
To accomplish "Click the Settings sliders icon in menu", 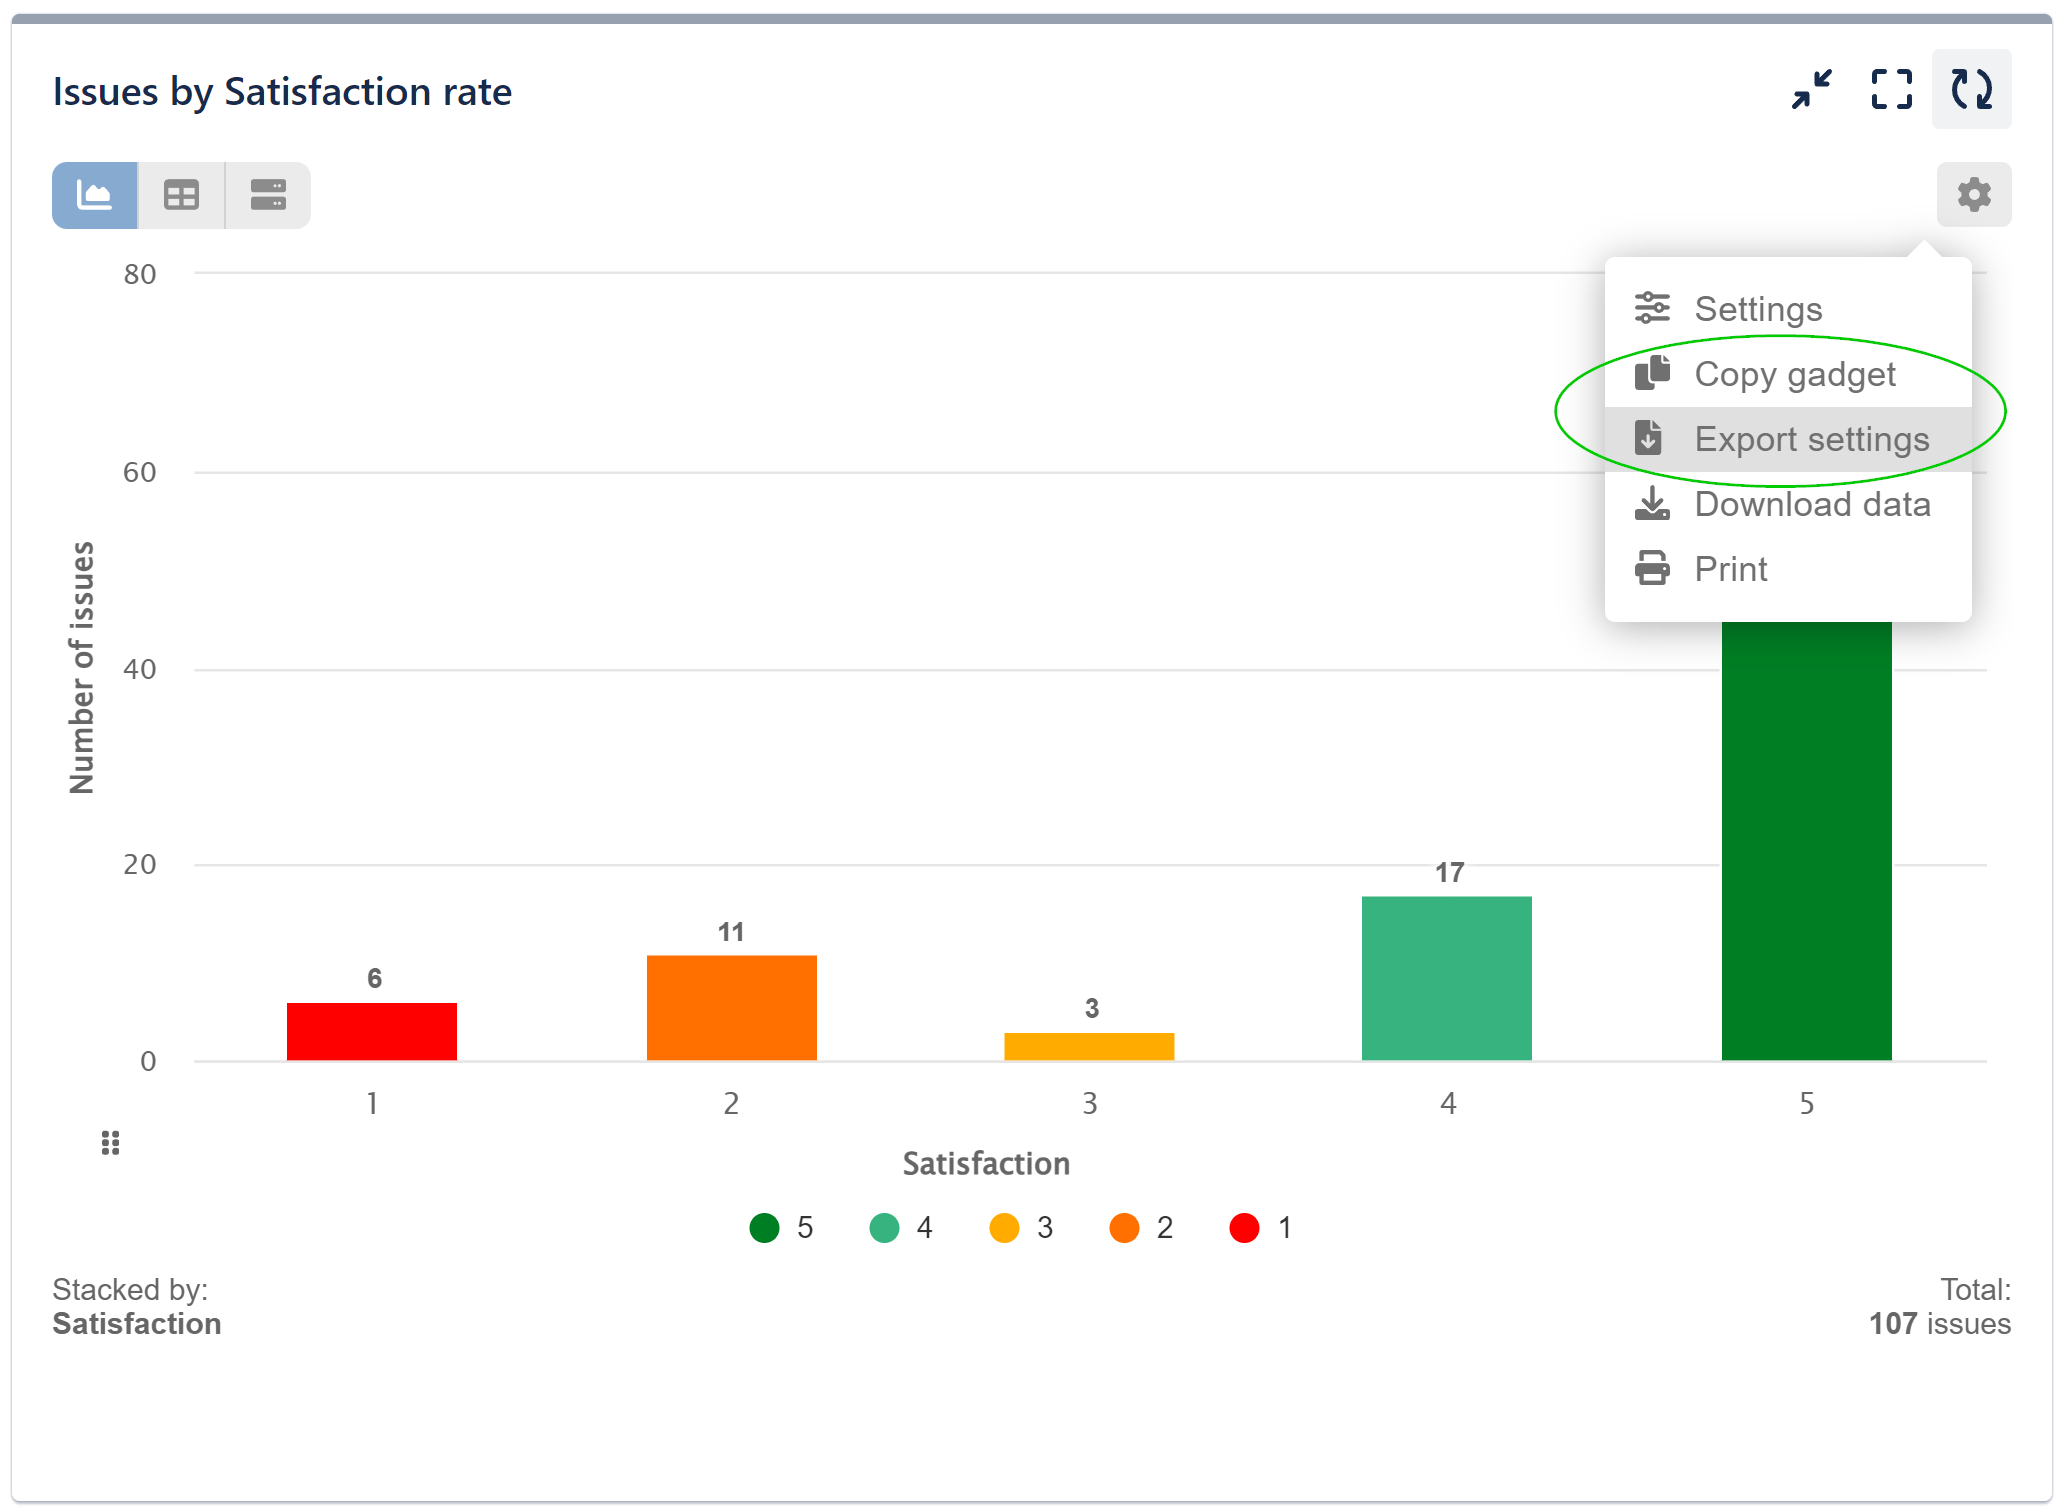I will (x=1651, y=308).
